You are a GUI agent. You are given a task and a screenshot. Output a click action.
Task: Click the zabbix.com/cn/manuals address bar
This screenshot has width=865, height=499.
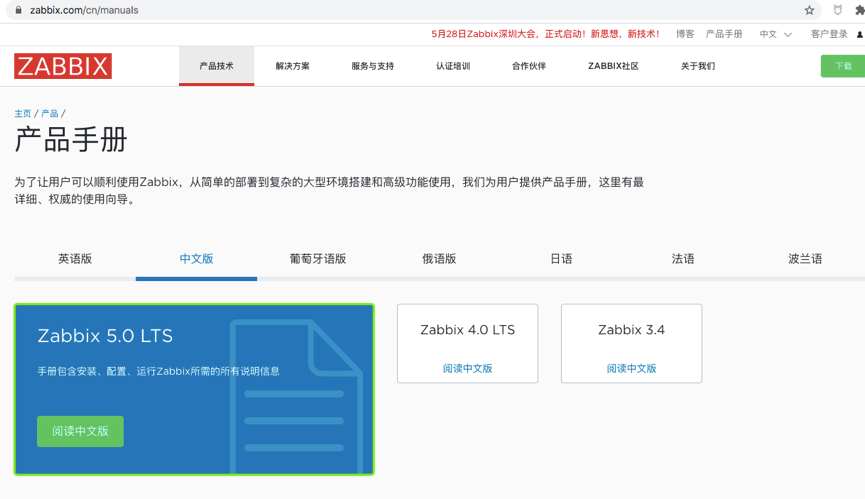[414, 10]
